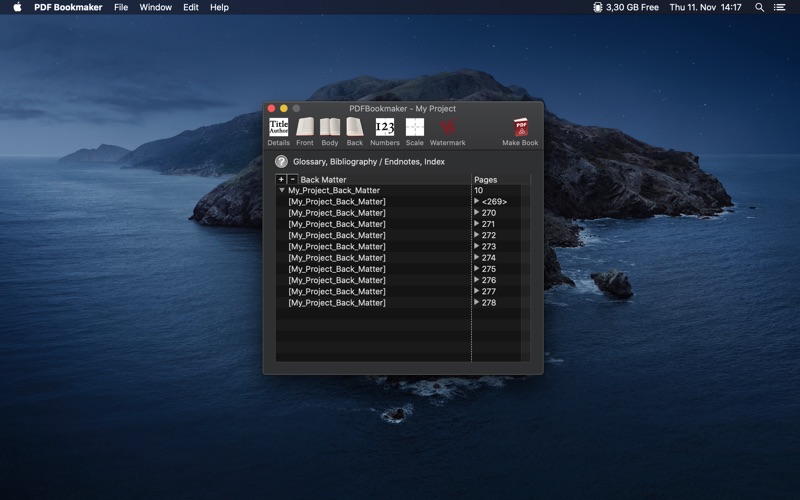Expand the disclosure triangle next to 276
Image resolution: width=800 pixels, height=500 pixels.
477,280
